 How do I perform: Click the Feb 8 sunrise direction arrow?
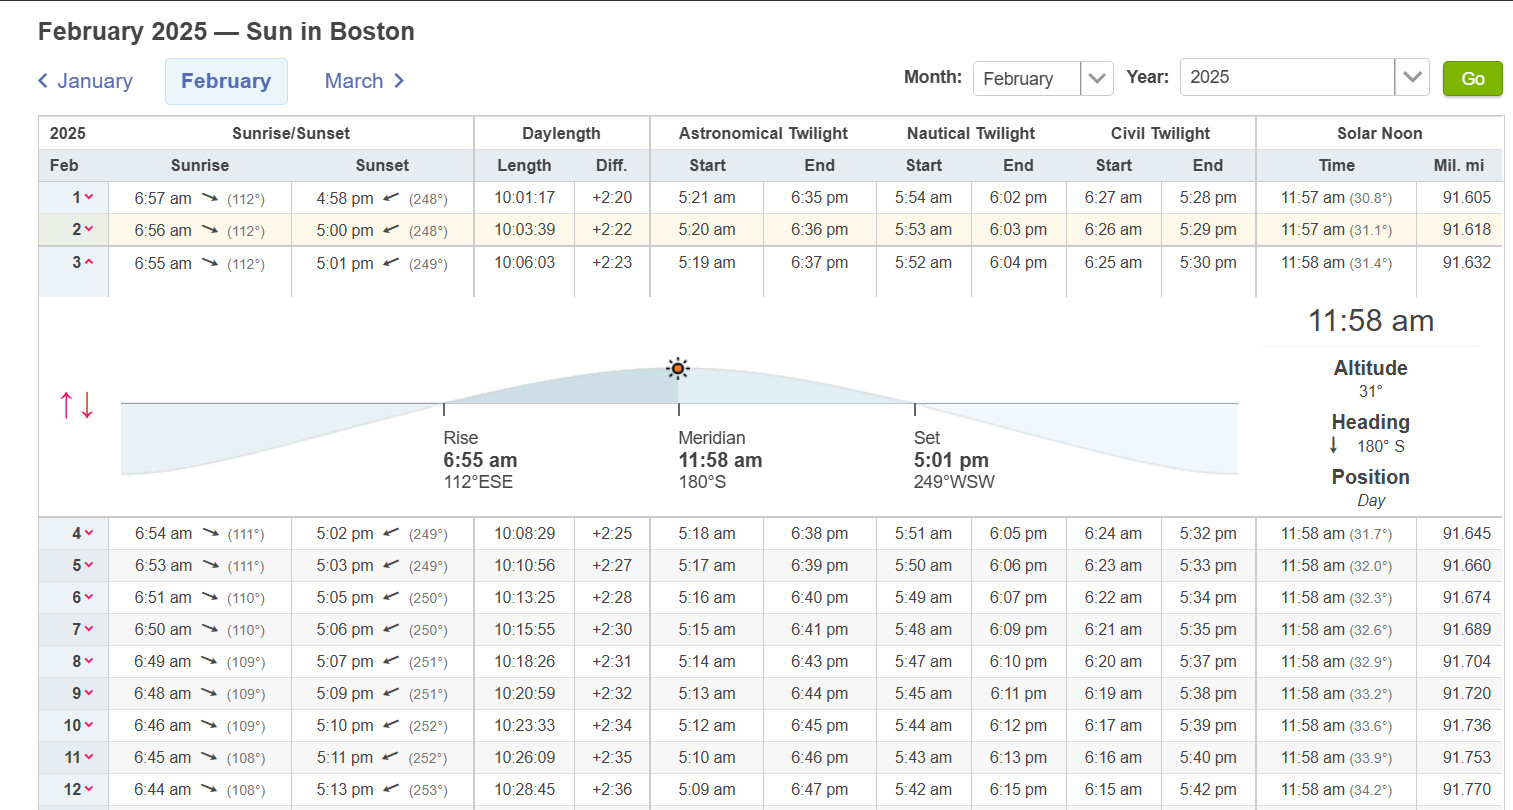(x=210, y=662)
